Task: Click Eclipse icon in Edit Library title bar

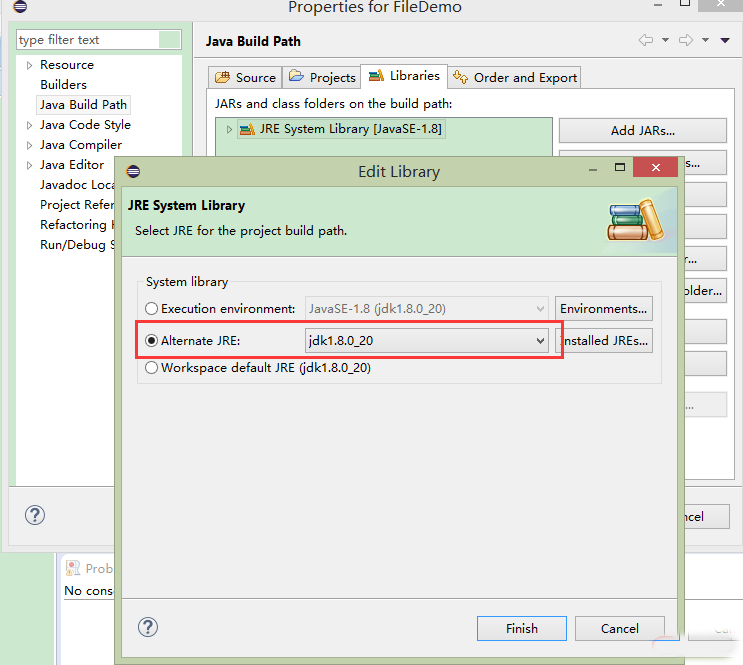Action: tap(133, 171)
